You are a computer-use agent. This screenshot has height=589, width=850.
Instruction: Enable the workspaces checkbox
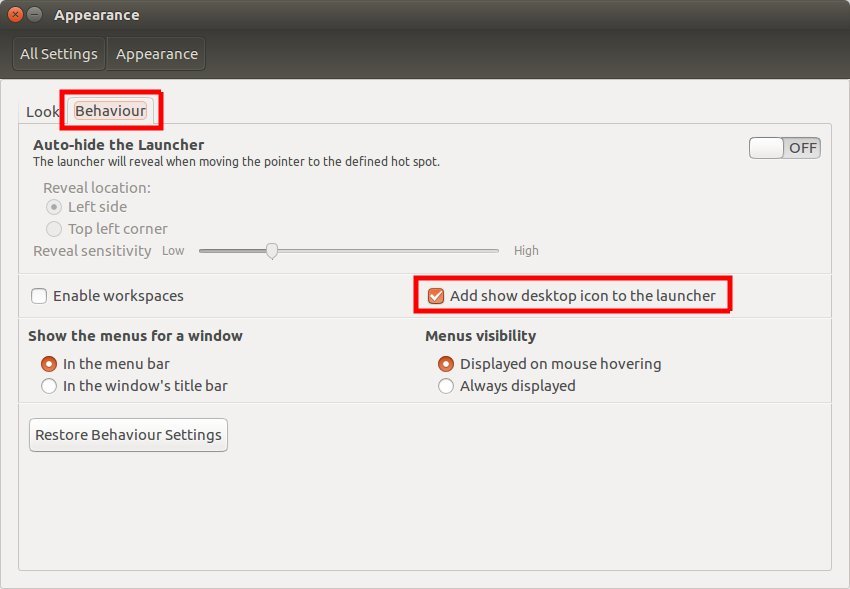tap(37, 295)
